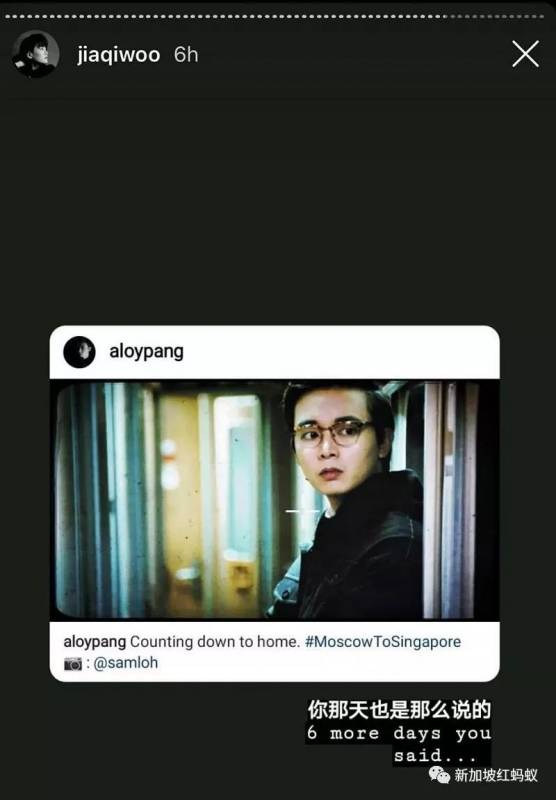
Task: Click the 新加坡红蚂蚁 watermark text
Action: coord(496,775)
